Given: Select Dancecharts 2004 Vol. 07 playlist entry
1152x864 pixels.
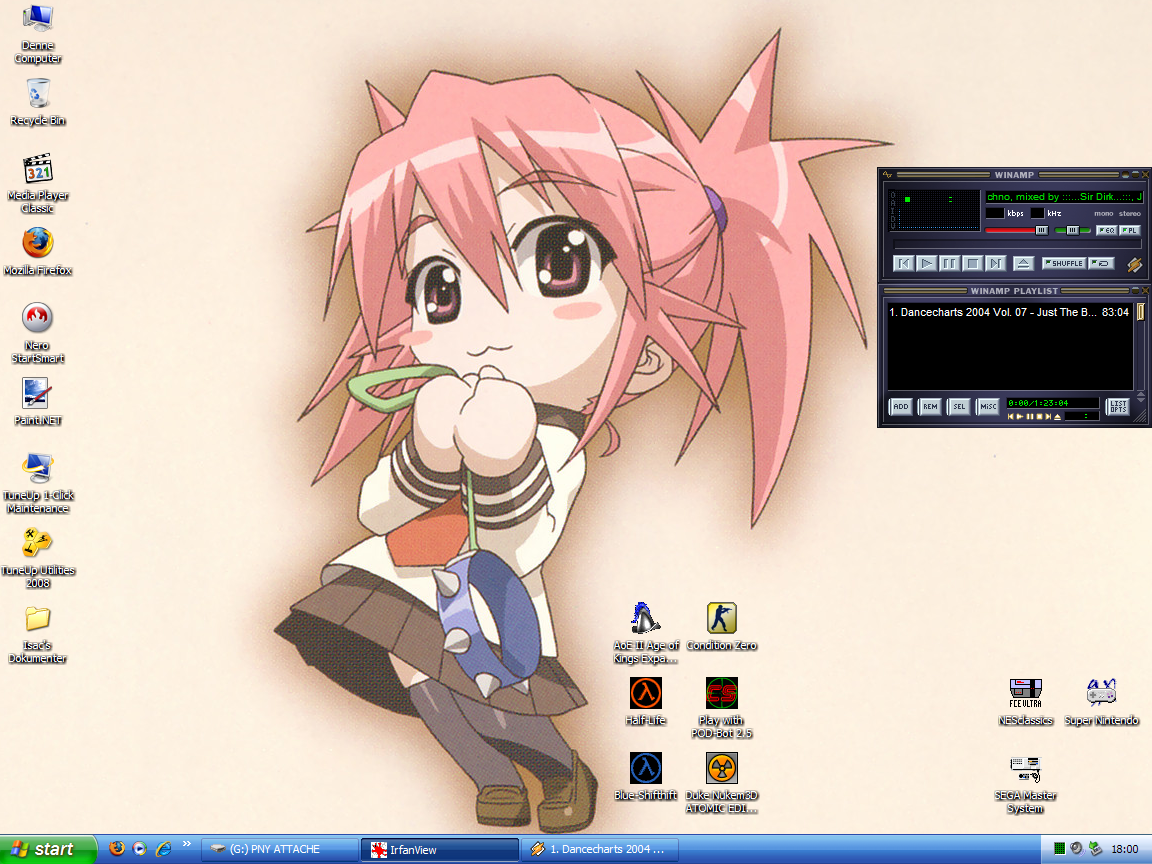Looking at the screenshot, I should 1009,312.
